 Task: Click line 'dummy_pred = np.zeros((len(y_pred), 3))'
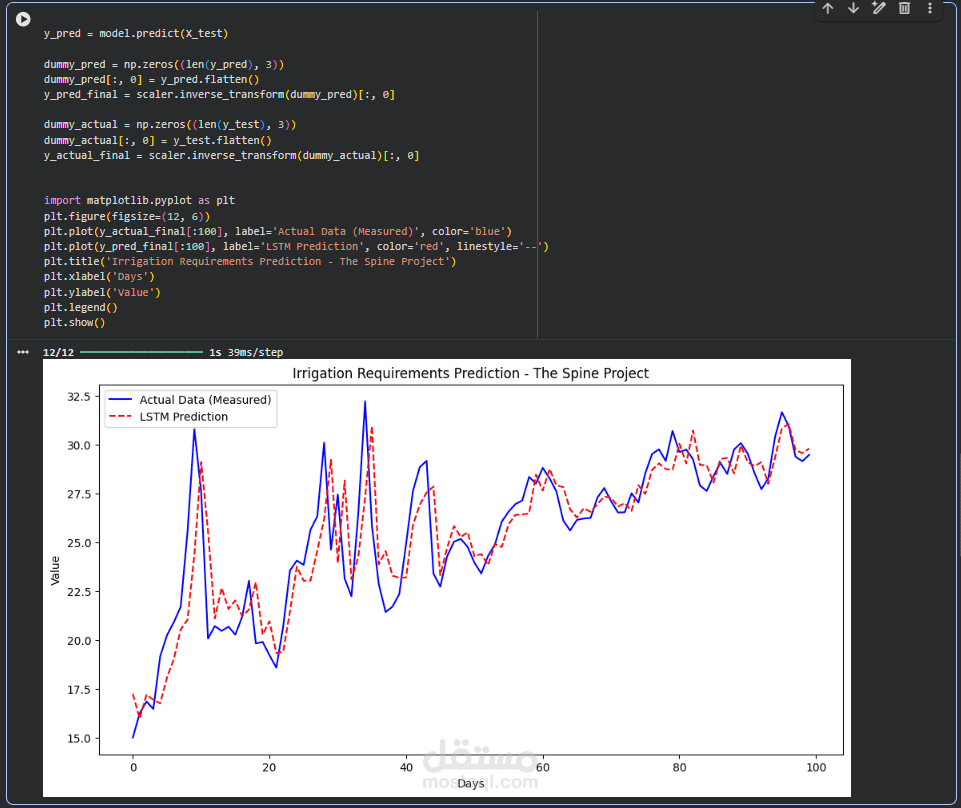(164, 64)
